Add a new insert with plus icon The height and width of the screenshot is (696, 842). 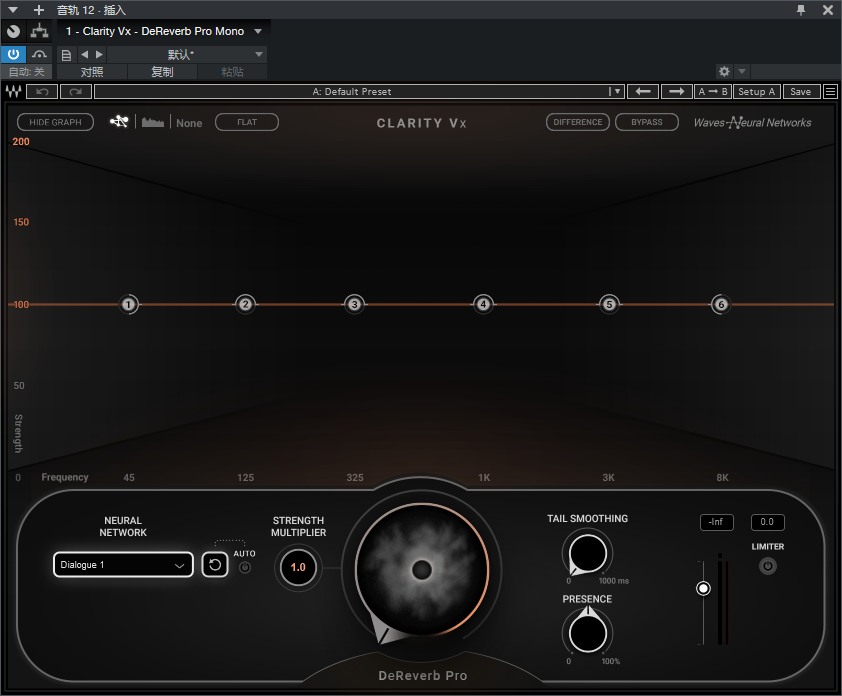(x=39, y=10)
